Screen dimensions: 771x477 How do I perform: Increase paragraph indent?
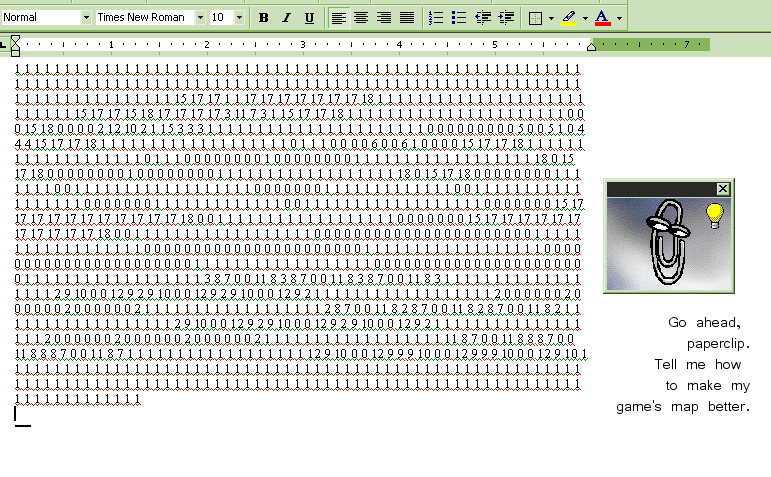[x=506, y=18]
